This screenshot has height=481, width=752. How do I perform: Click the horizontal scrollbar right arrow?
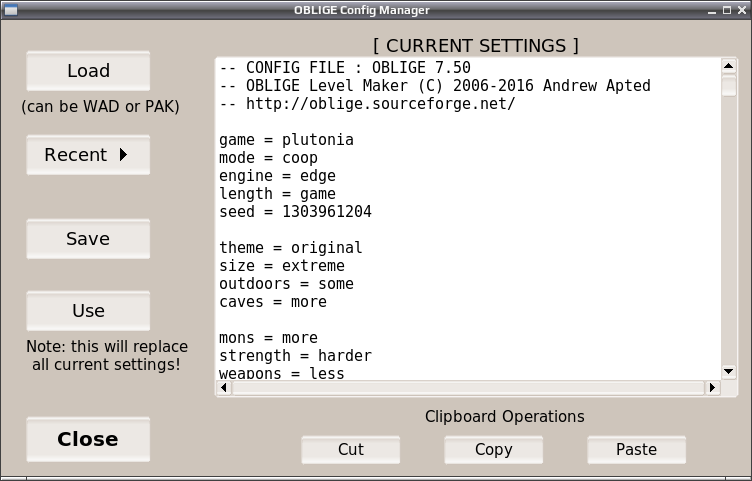(x=712, y=387)
